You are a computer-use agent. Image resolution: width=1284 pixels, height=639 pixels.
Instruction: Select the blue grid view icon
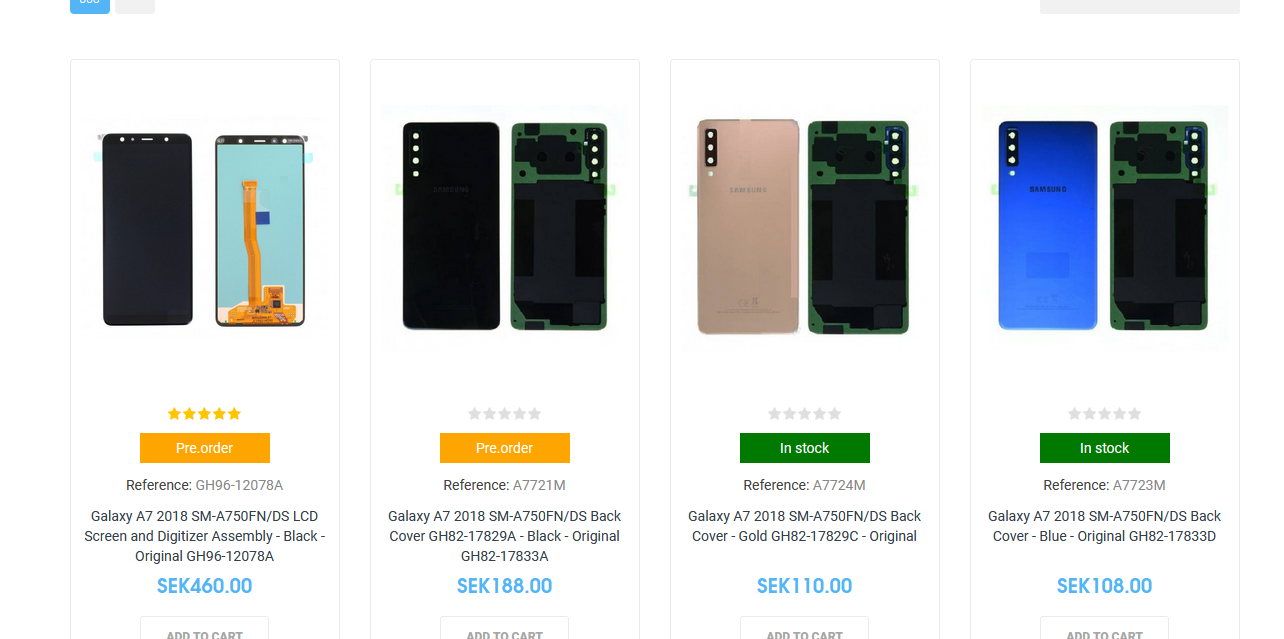(90, 5)
